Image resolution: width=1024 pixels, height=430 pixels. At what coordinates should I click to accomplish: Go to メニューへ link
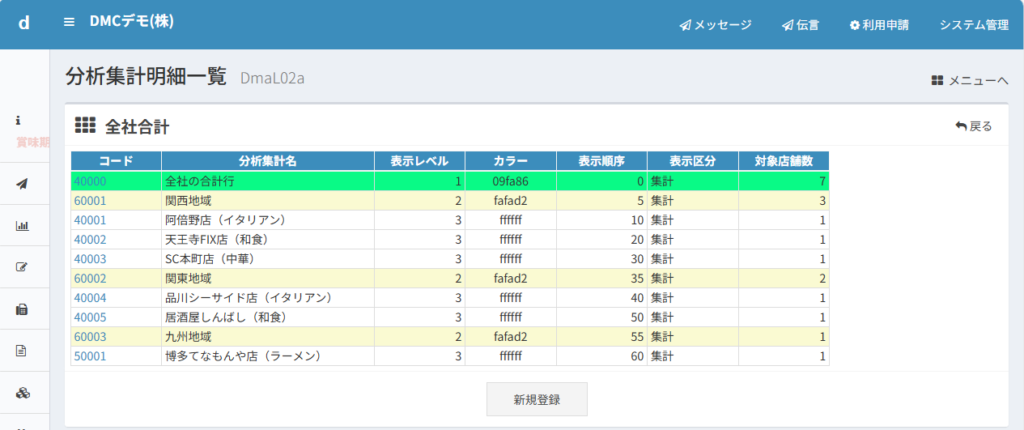click(x=969, y=80)
